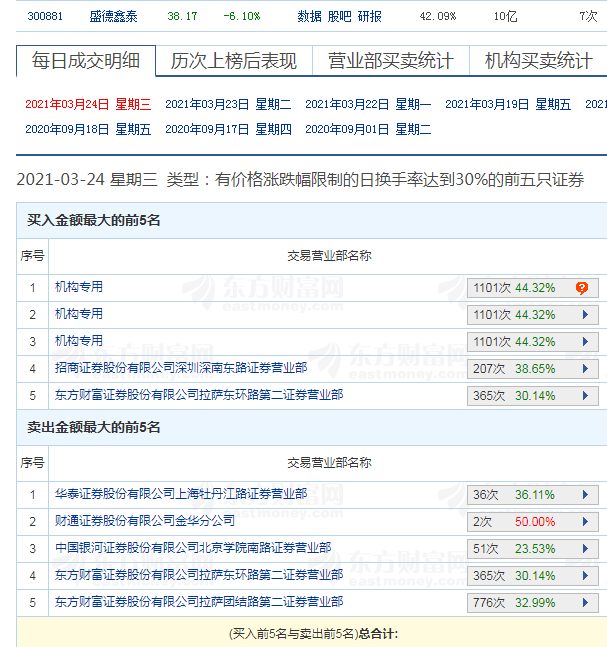Open first 机构专用 in buy list
Screen dimensions: 607x647
tap(79, 286)
